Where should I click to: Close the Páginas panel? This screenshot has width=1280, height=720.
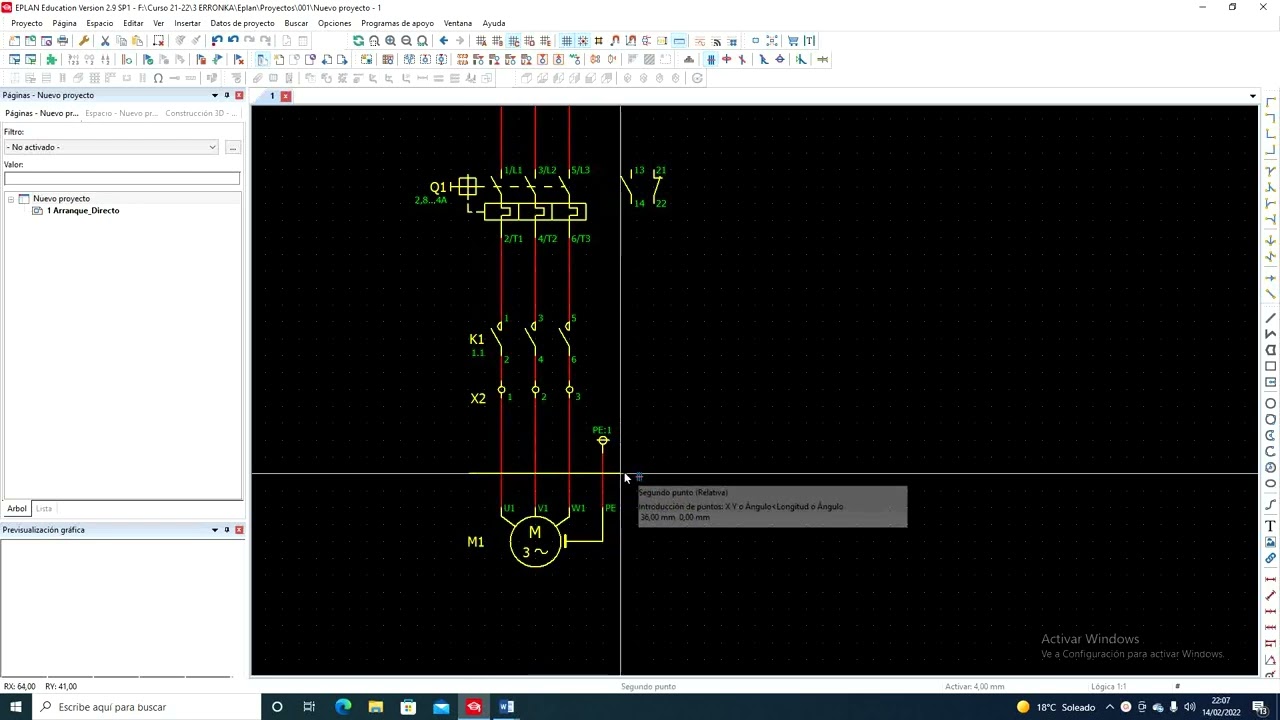point(239,95)
